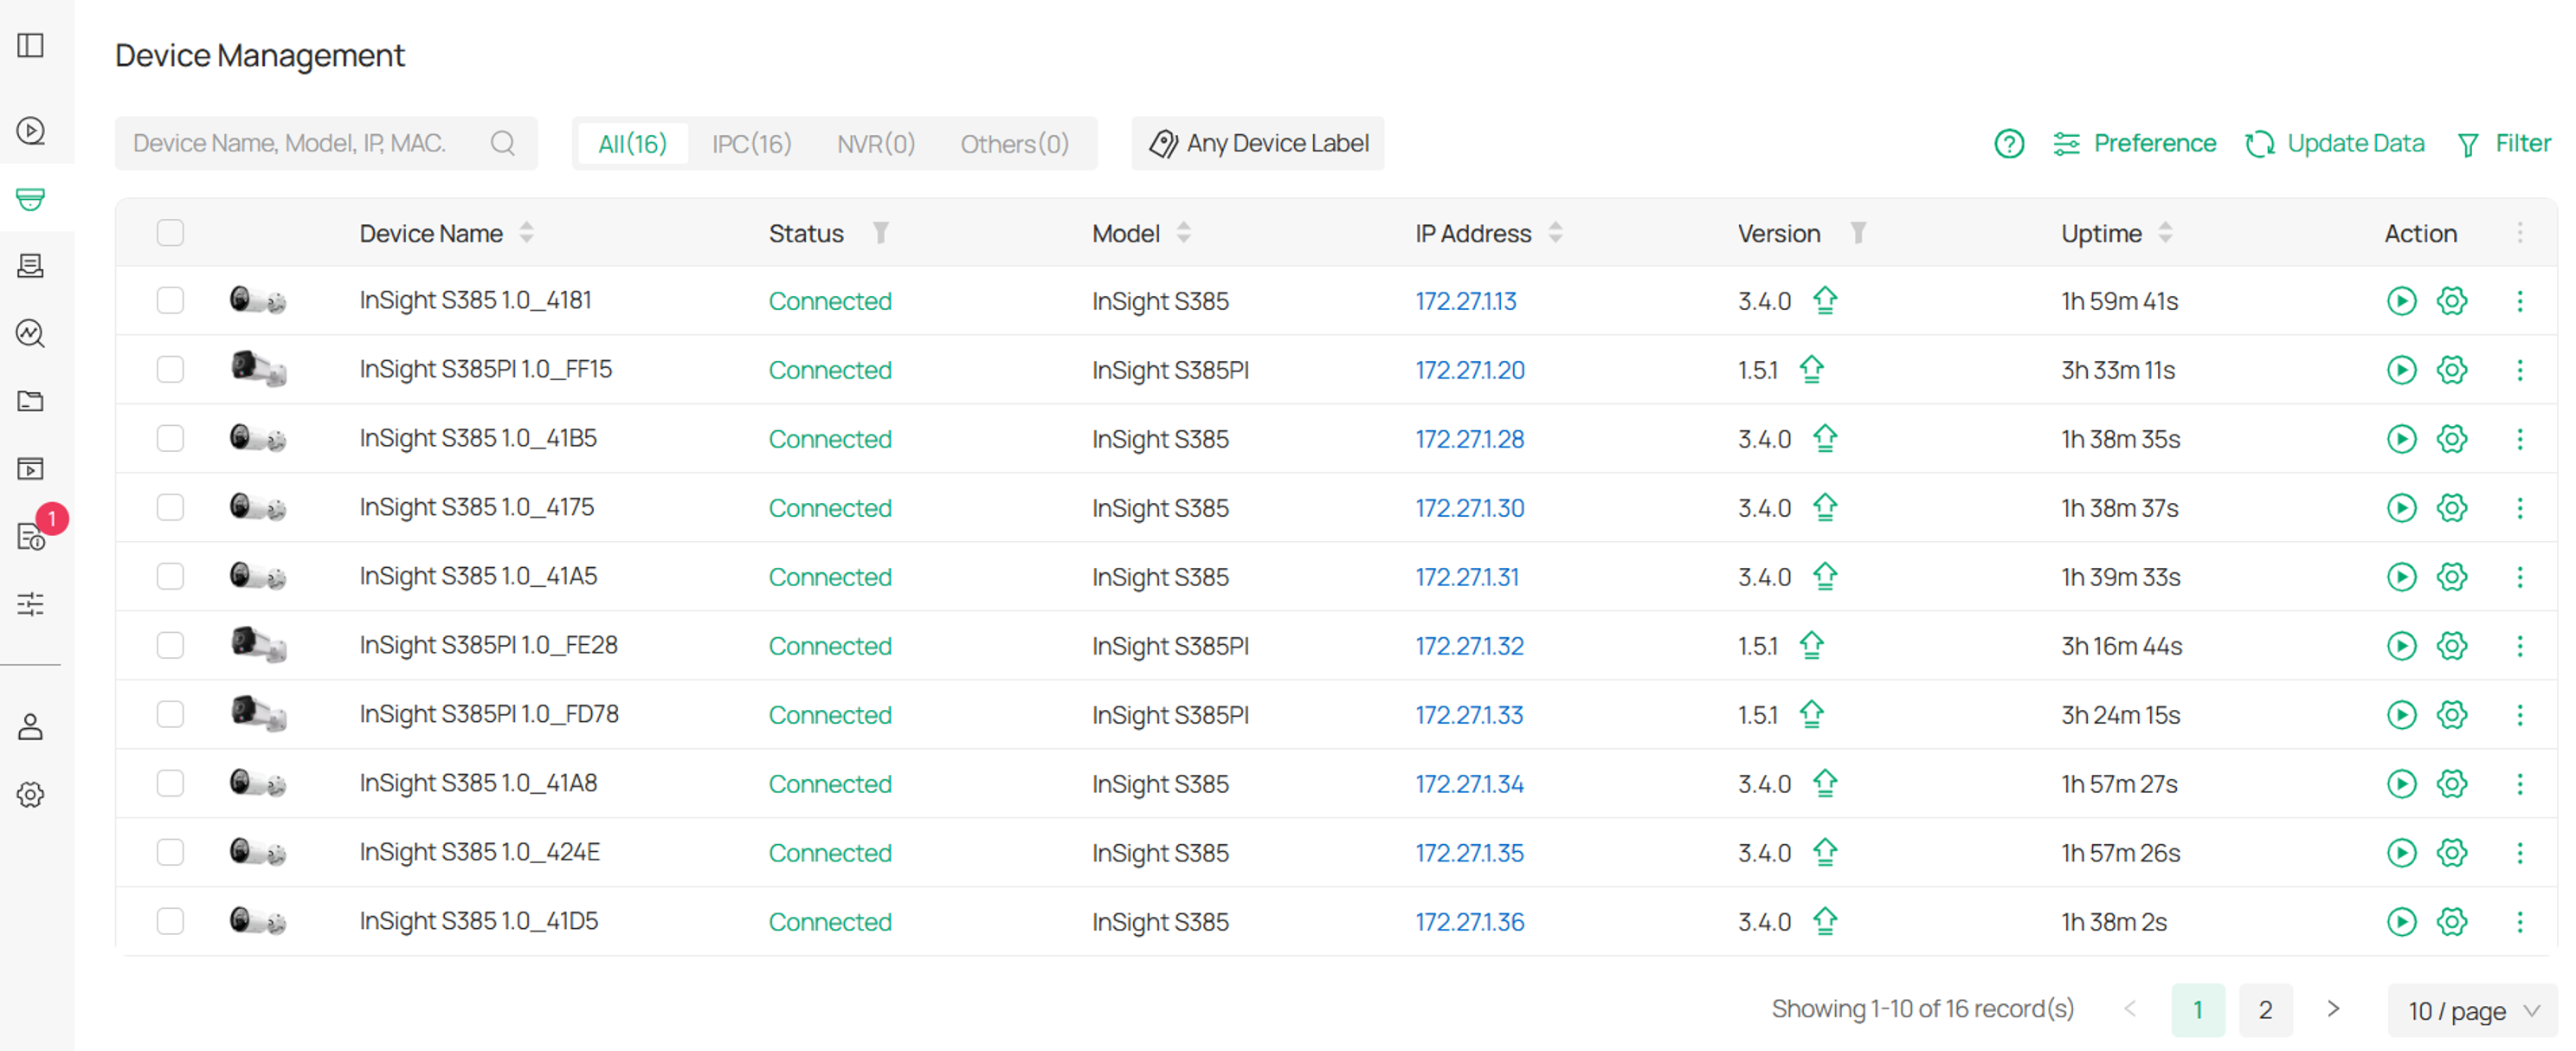Sort by Device Name column arrows

point(527,233)
